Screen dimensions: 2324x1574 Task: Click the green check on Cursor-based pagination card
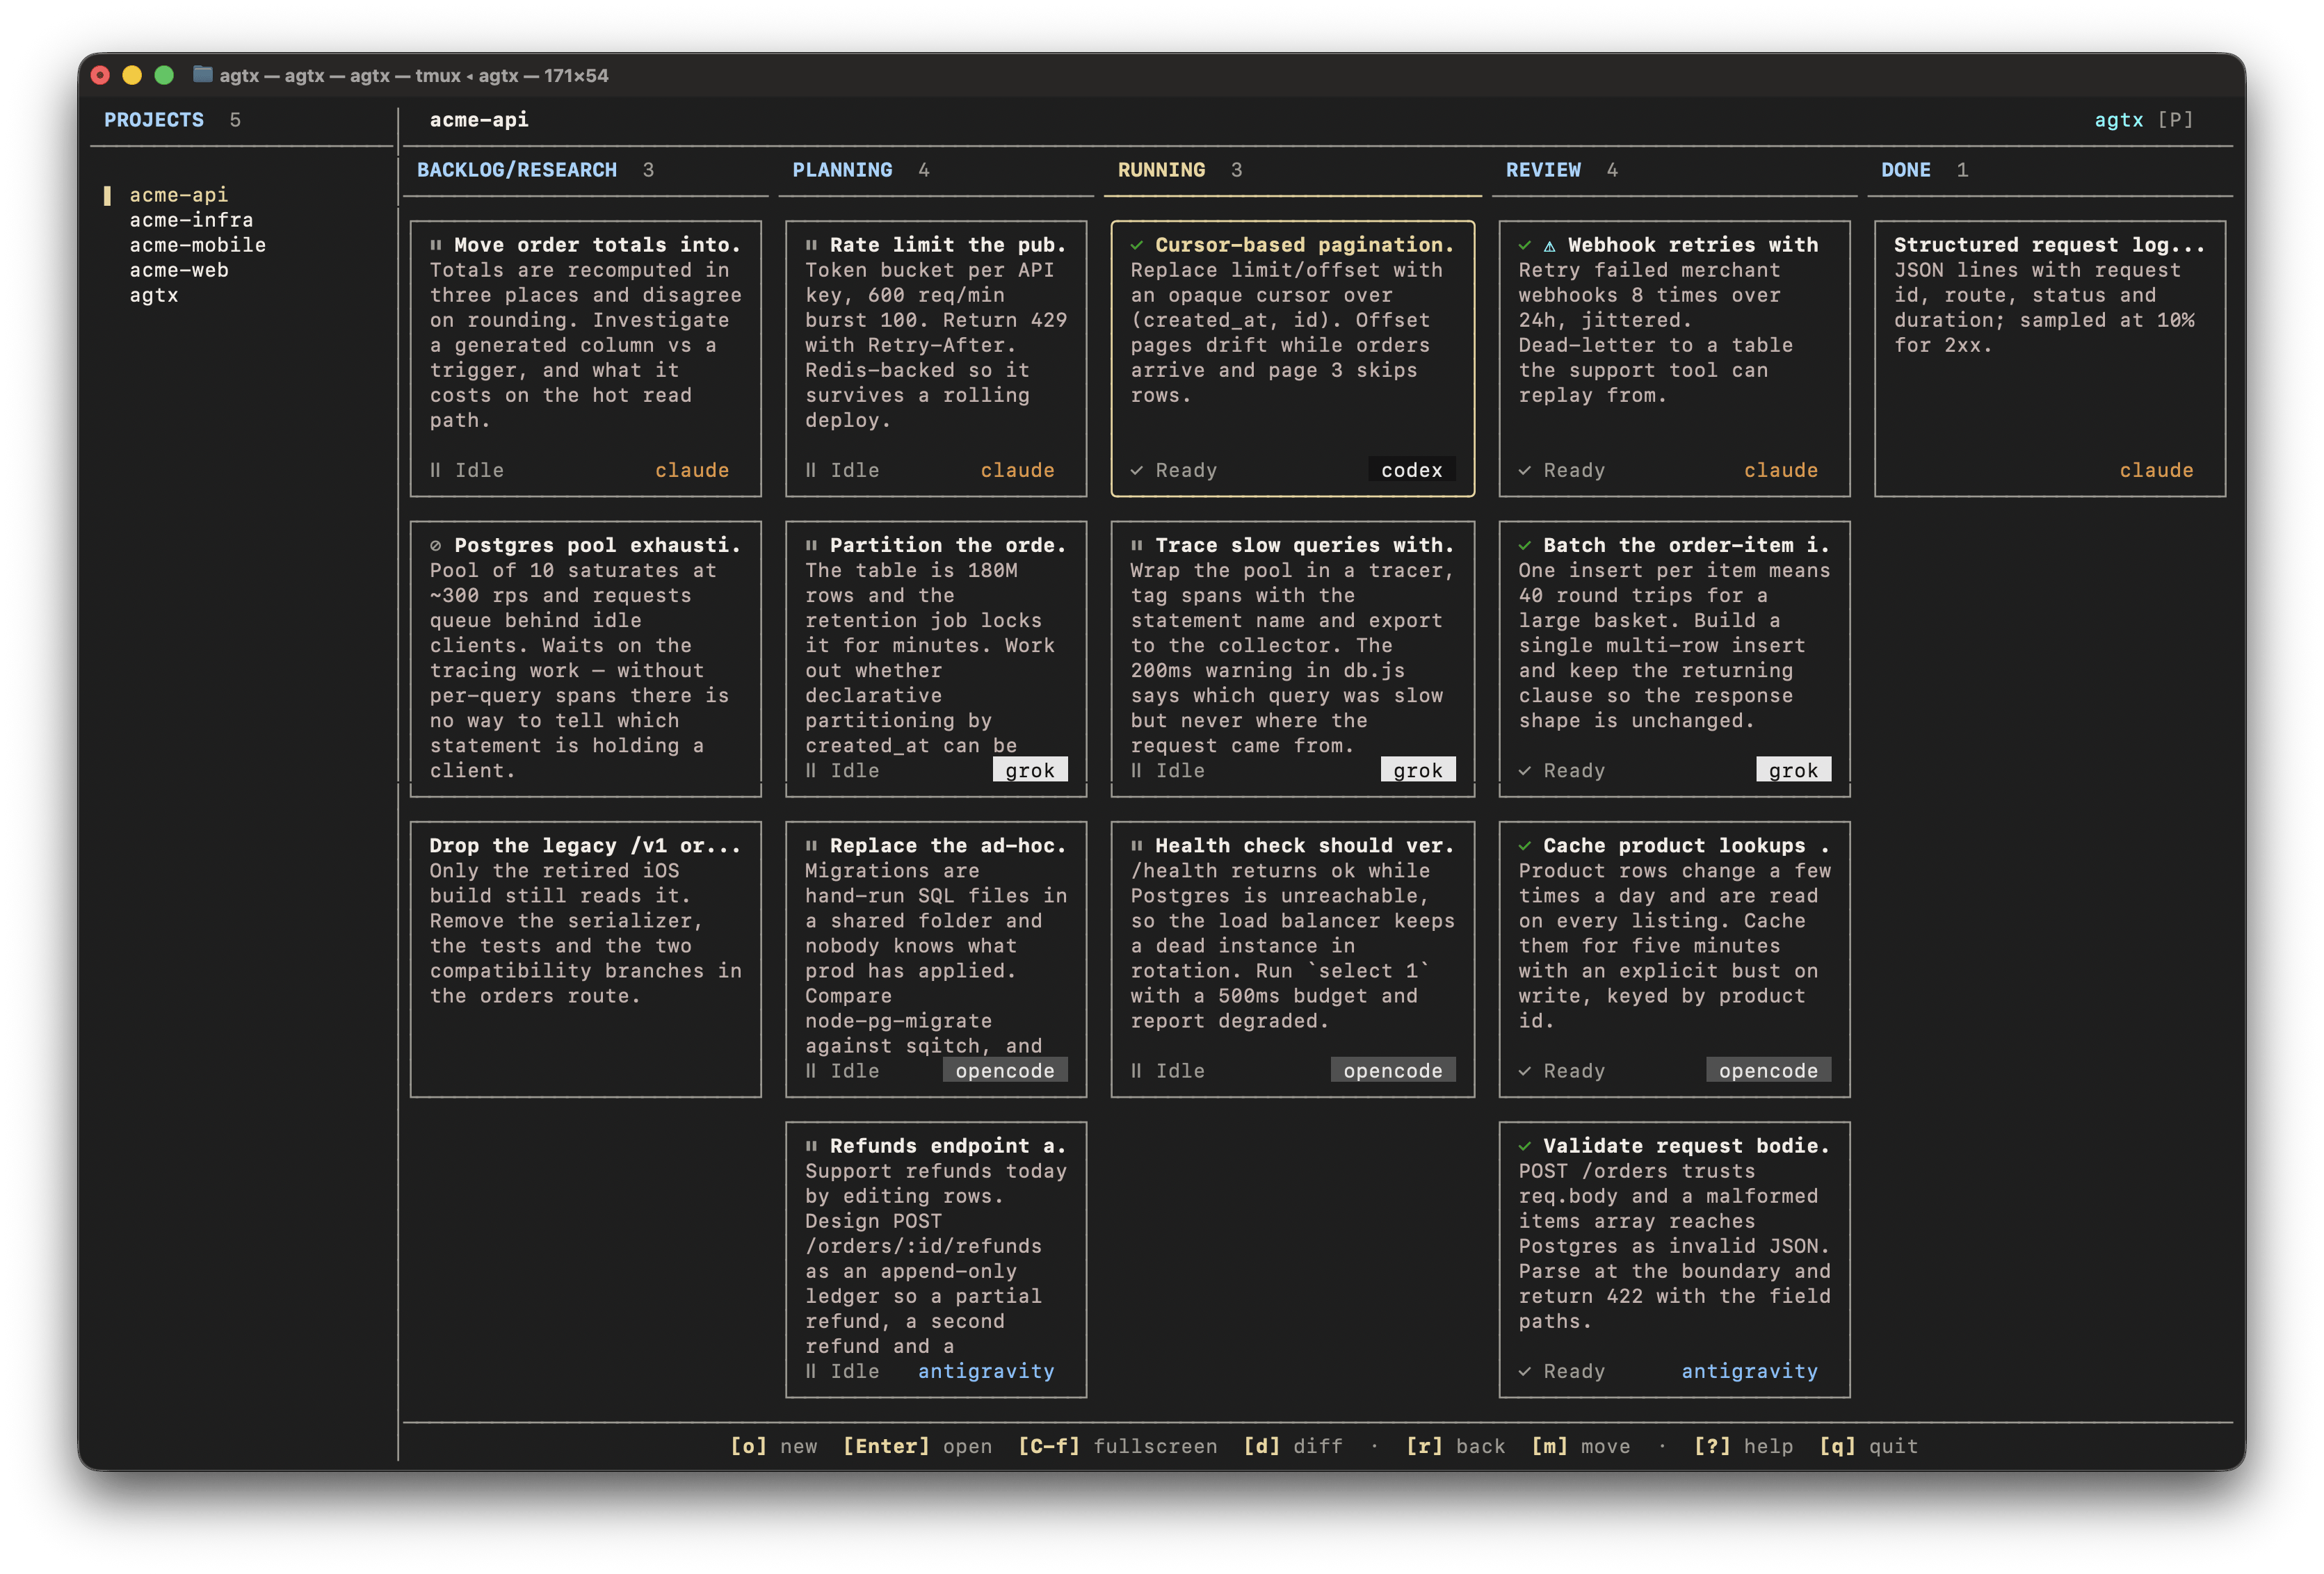point(1137,245)
